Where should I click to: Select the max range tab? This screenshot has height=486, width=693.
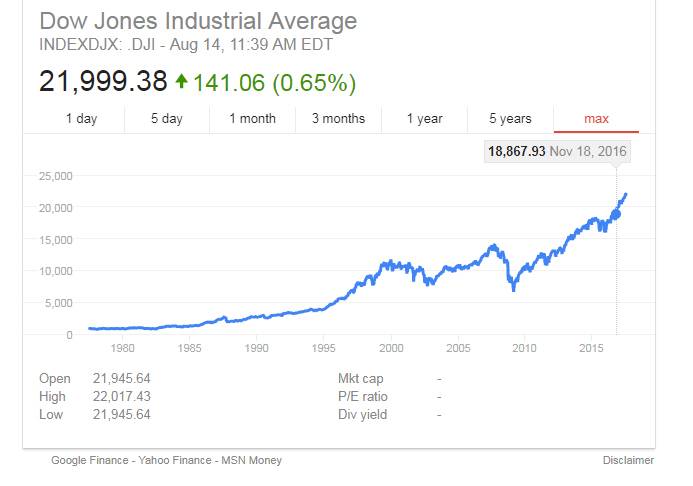(x=596, y=118)
